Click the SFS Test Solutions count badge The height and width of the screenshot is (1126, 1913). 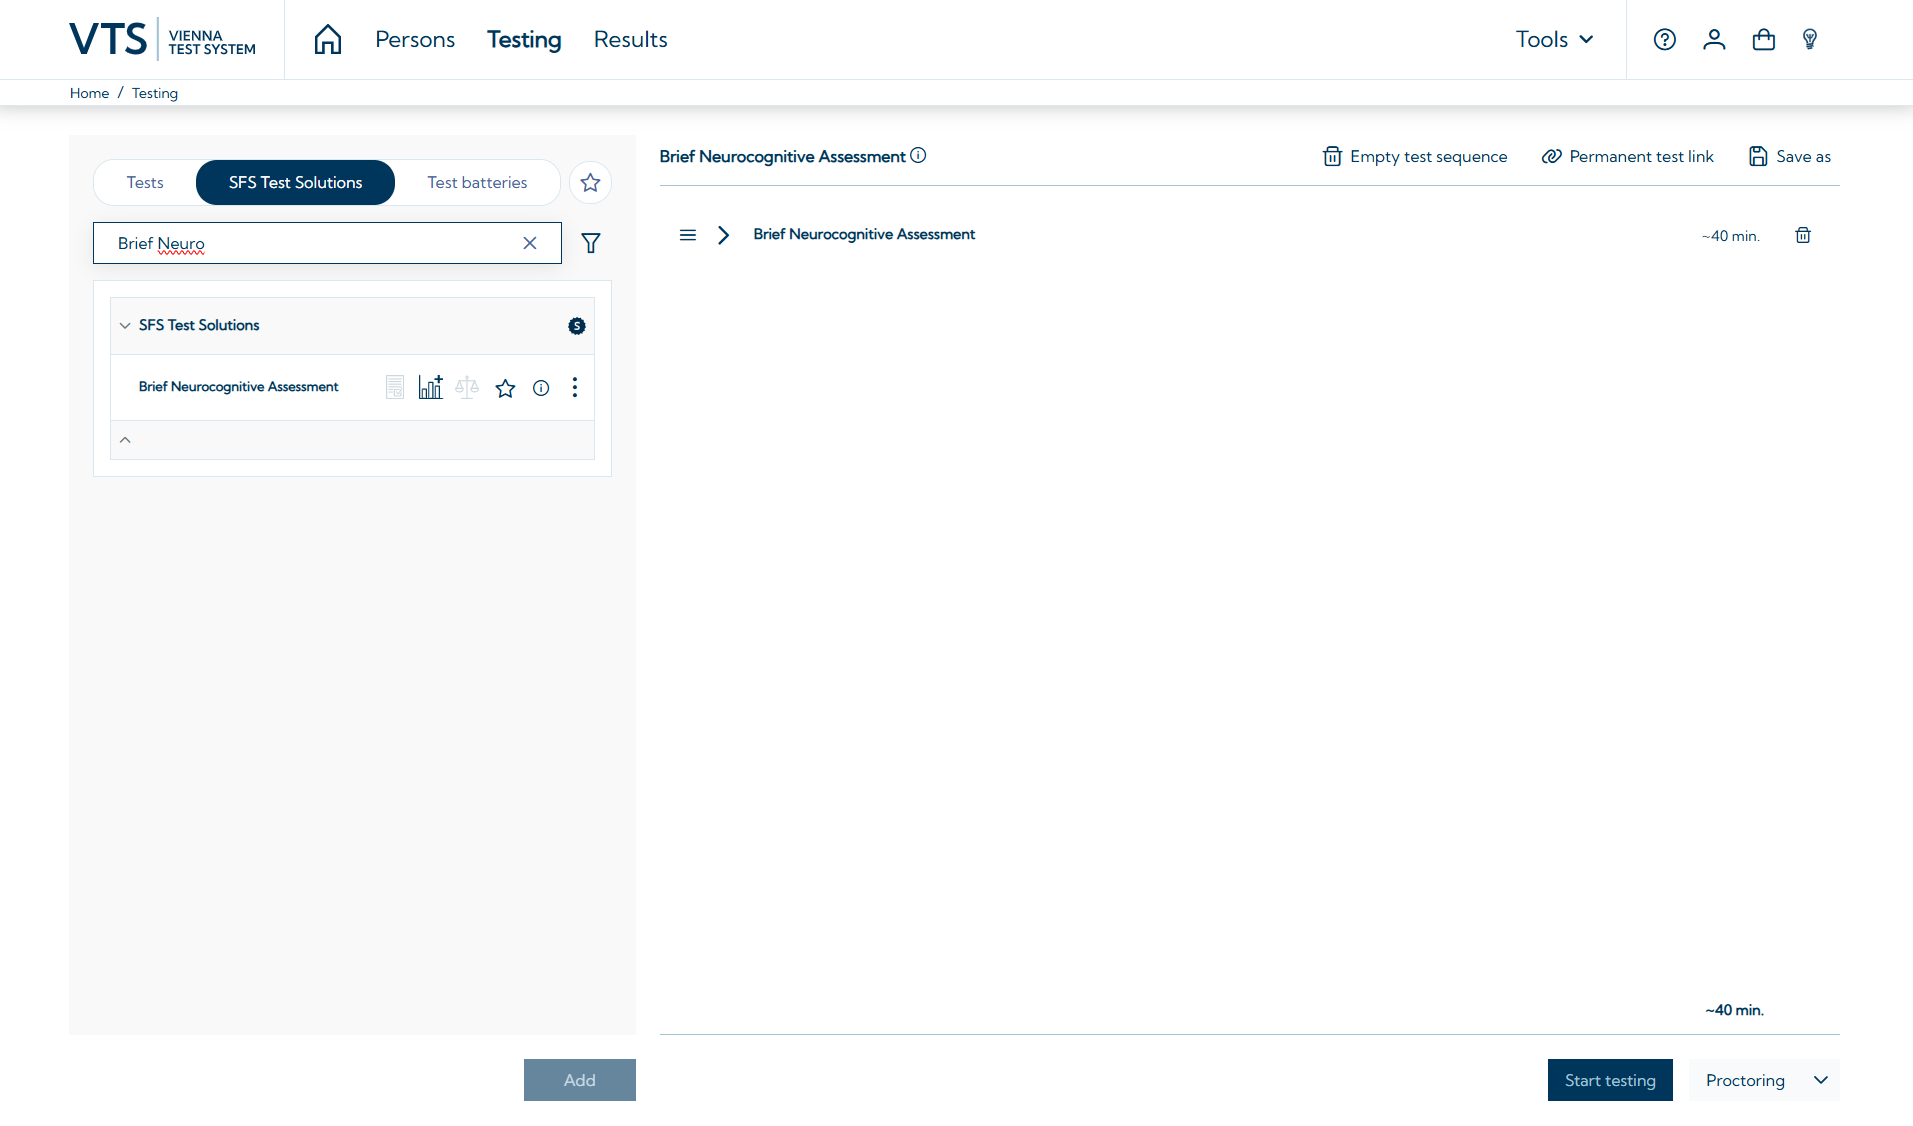tap(577, 326)
